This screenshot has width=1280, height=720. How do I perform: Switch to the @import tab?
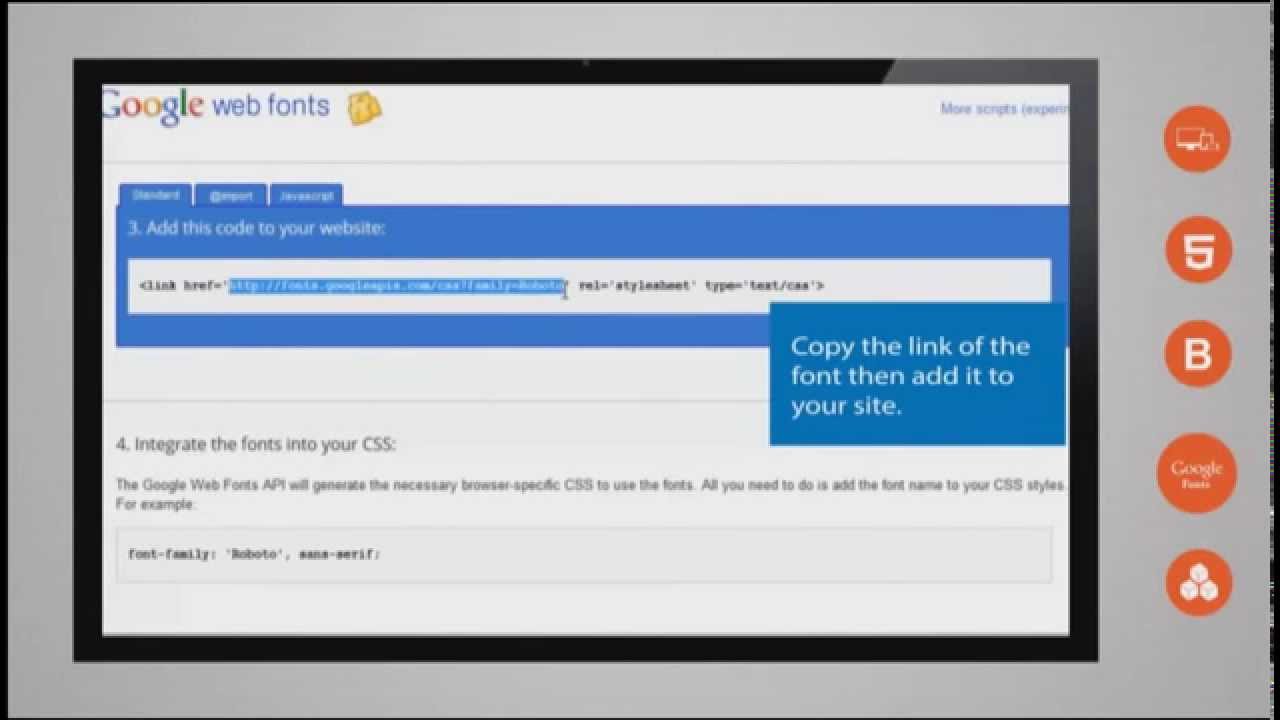pyautogui.click(x=231, y=196)
